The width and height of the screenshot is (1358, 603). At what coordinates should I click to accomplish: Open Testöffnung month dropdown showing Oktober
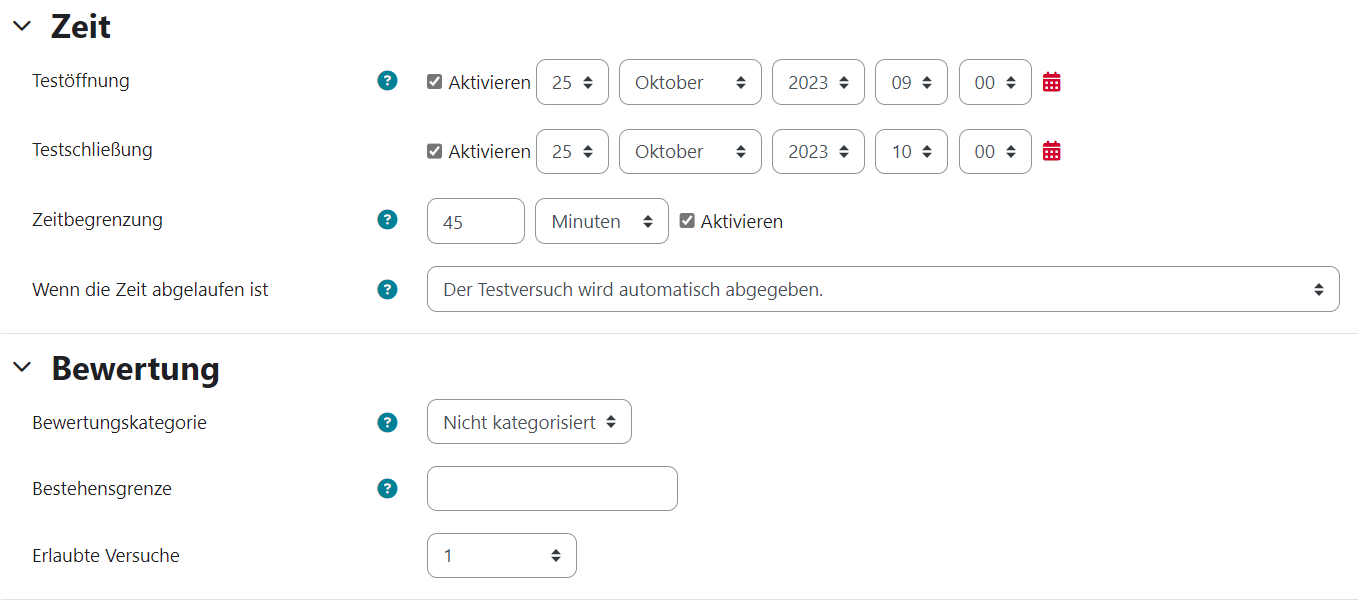tap(690, 82)
